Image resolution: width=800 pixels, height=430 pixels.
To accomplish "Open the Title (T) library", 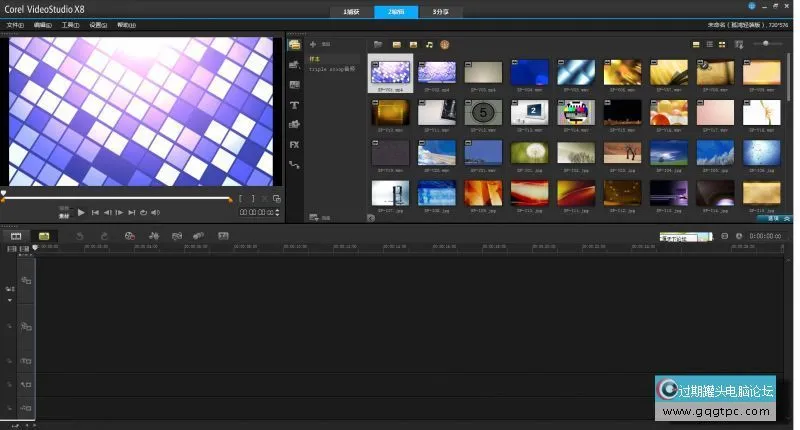I will 295,105.
